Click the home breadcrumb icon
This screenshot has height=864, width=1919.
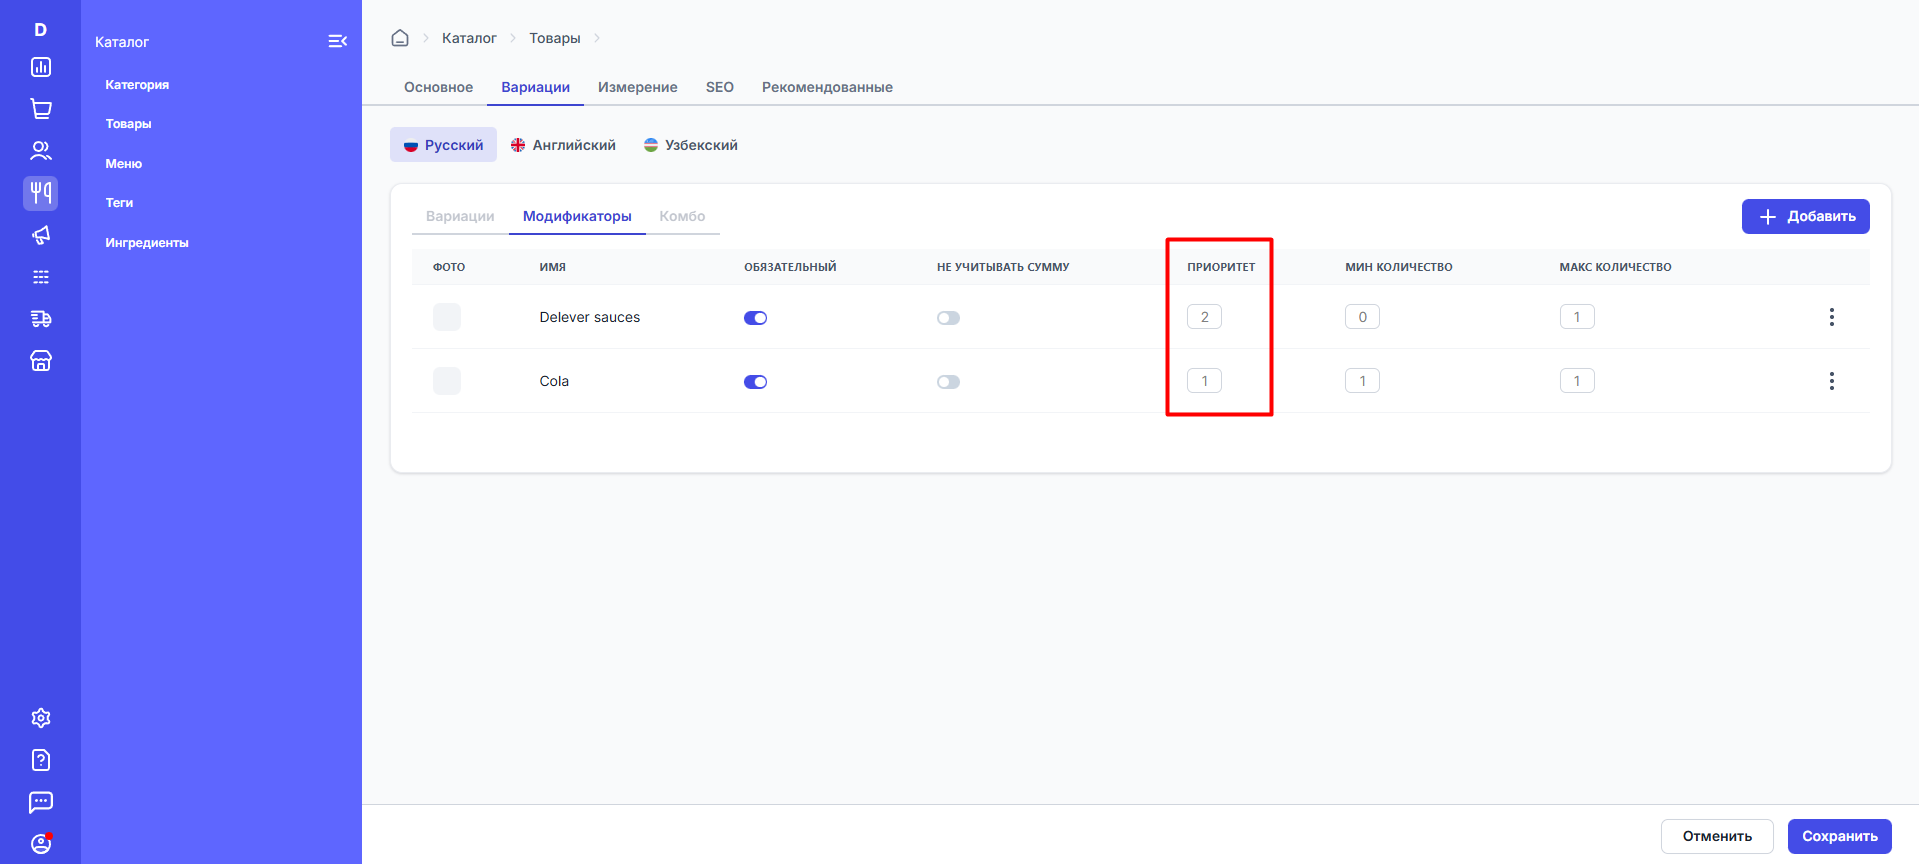click(400, 38)
